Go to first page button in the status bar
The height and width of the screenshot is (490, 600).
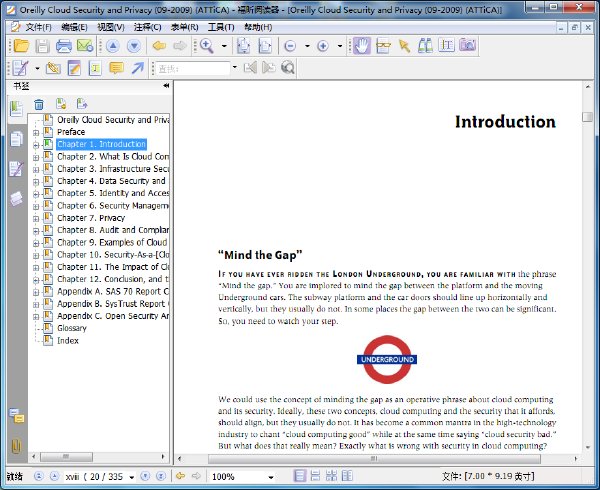coord(39,476)
